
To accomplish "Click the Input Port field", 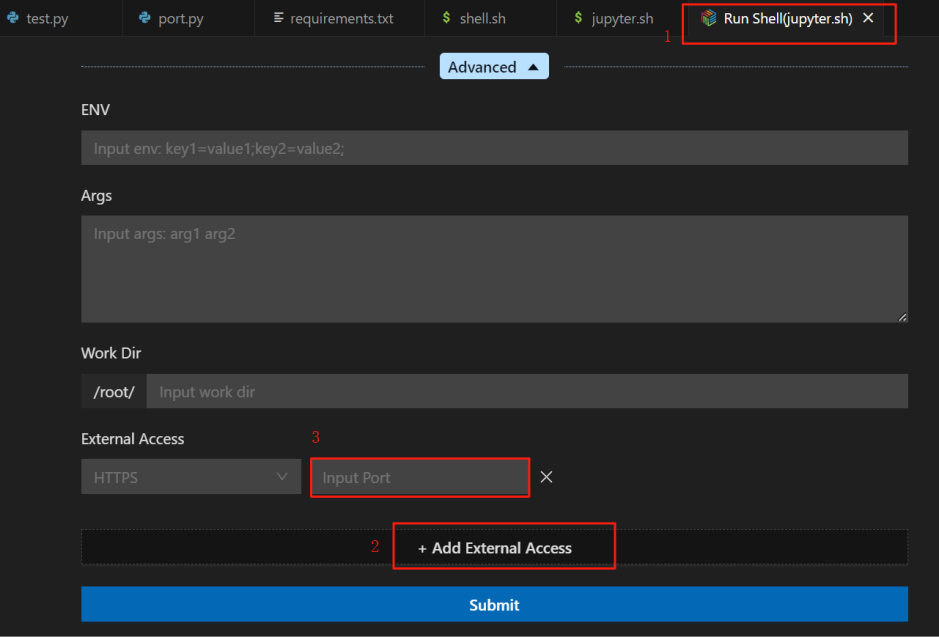I will pyautogui.click(x=419, y=478).
